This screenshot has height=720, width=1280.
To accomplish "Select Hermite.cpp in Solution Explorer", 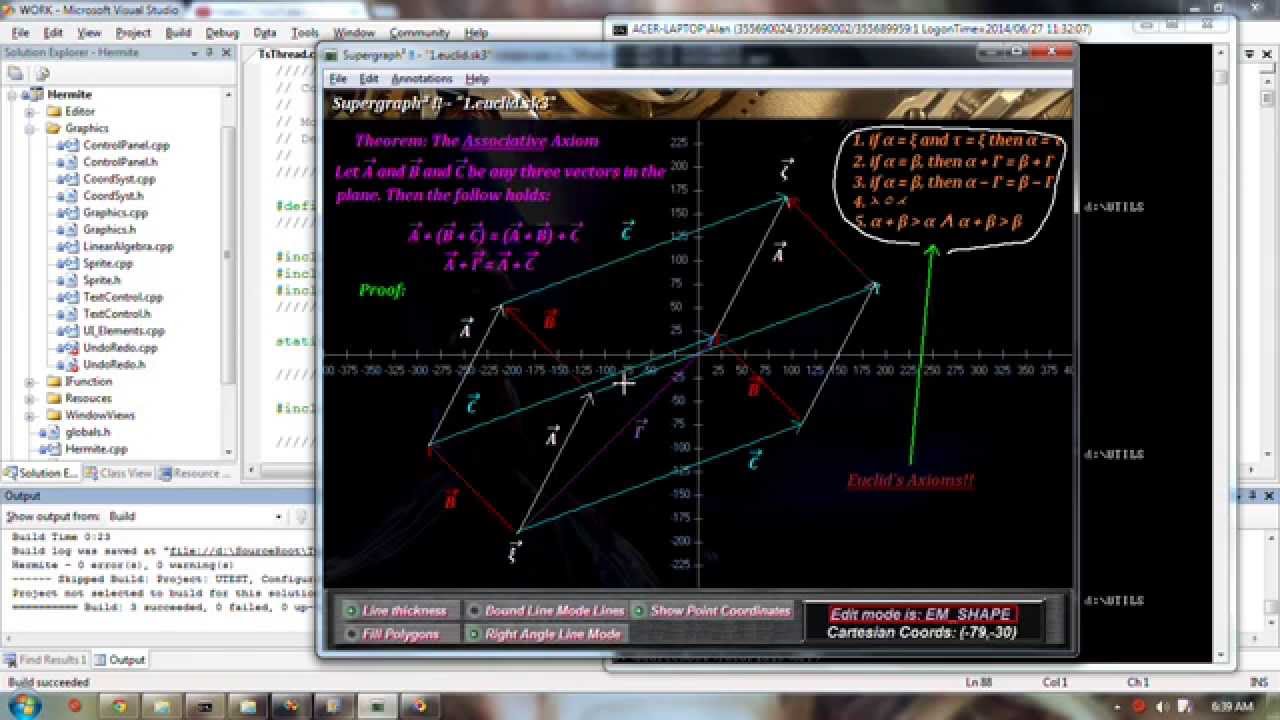I will click(x=96, y=449).
